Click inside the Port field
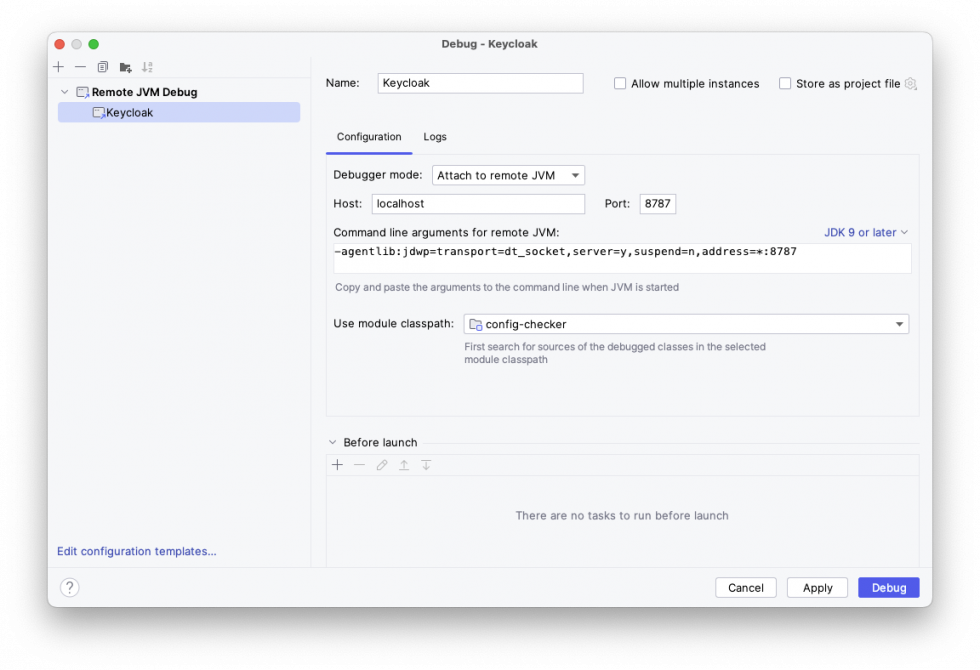 (x=657, y=204)
